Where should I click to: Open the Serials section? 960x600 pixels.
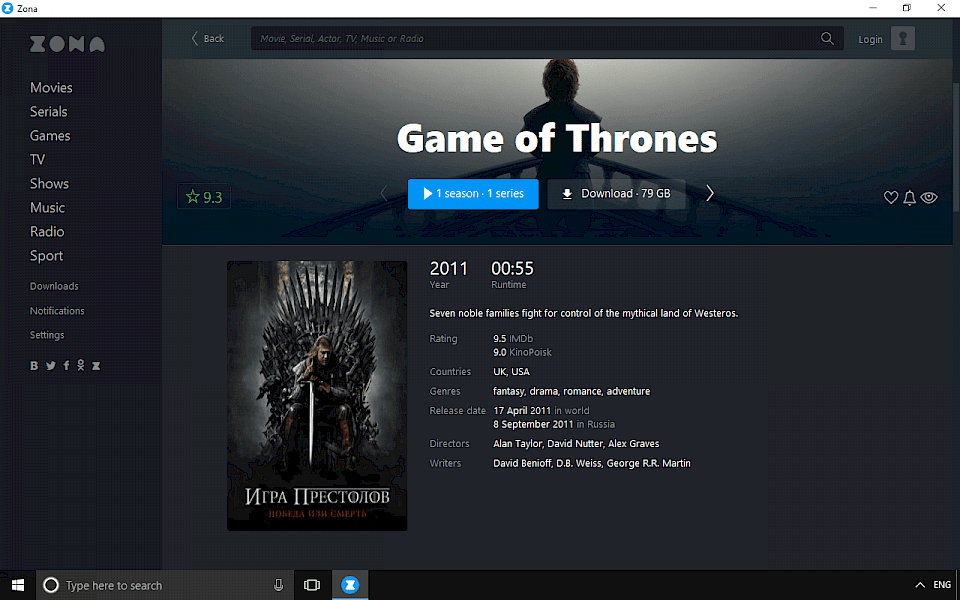pos(49,111)
